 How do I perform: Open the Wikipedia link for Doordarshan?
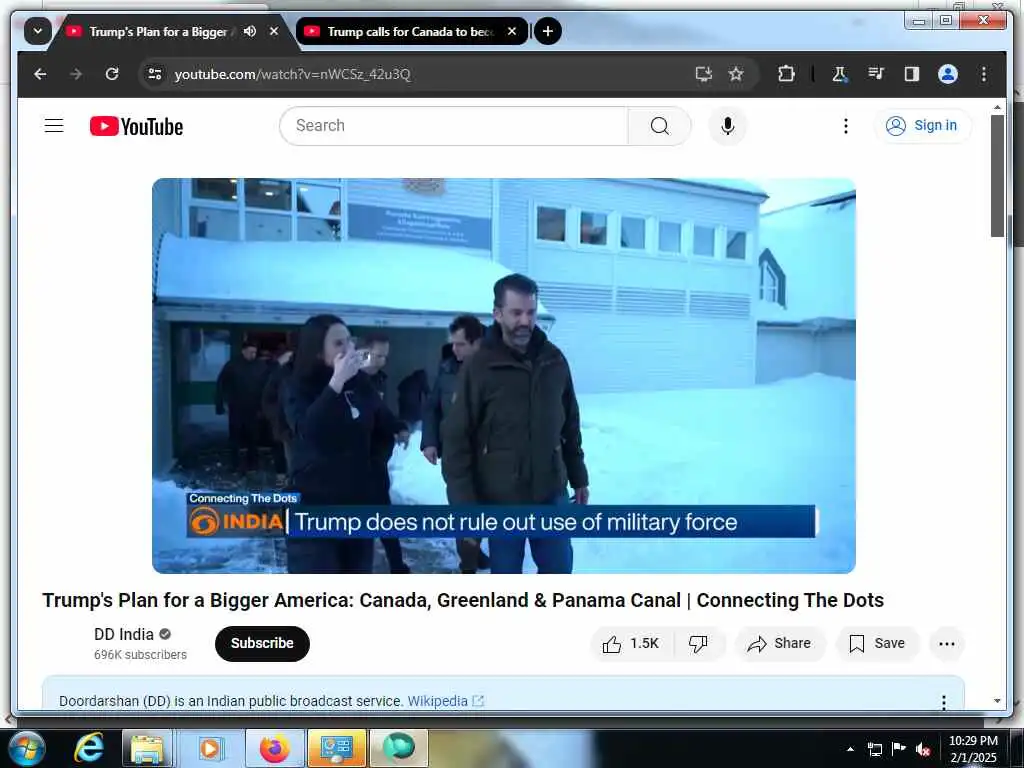click(445, 701)
